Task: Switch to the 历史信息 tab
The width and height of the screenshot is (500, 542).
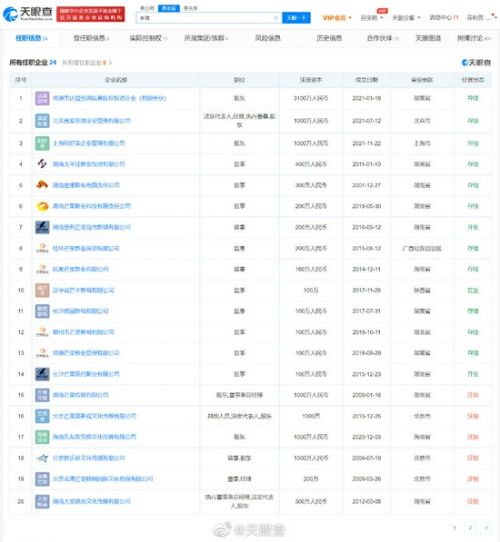Action: 329,38
